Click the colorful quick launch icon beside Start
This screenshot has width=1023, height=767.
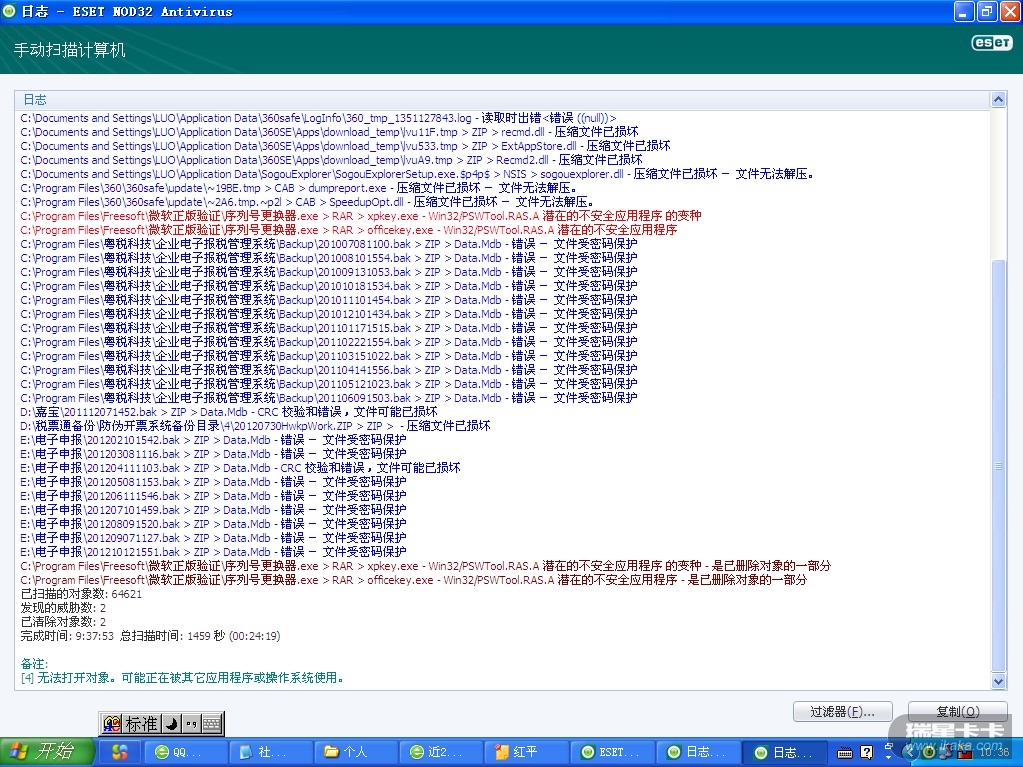(x=119, y=752)
